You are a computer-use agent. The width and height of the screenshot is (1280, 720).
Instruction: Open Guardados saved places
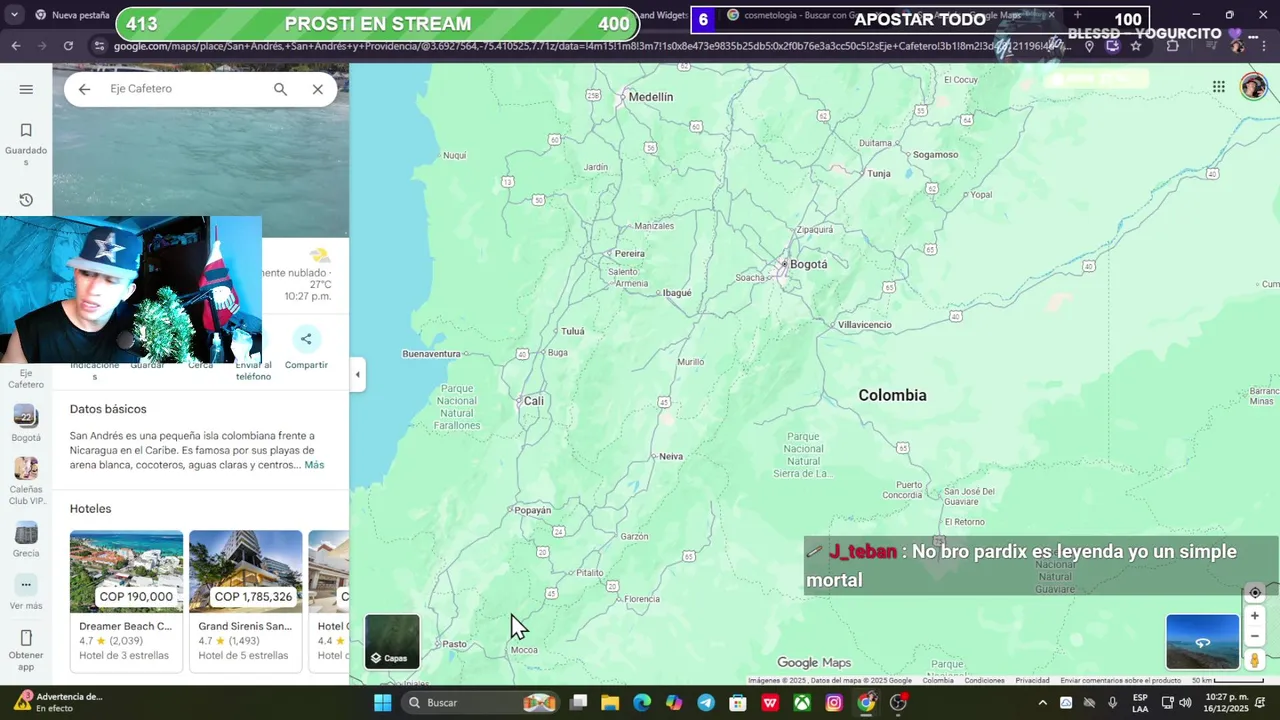point(26,144)
